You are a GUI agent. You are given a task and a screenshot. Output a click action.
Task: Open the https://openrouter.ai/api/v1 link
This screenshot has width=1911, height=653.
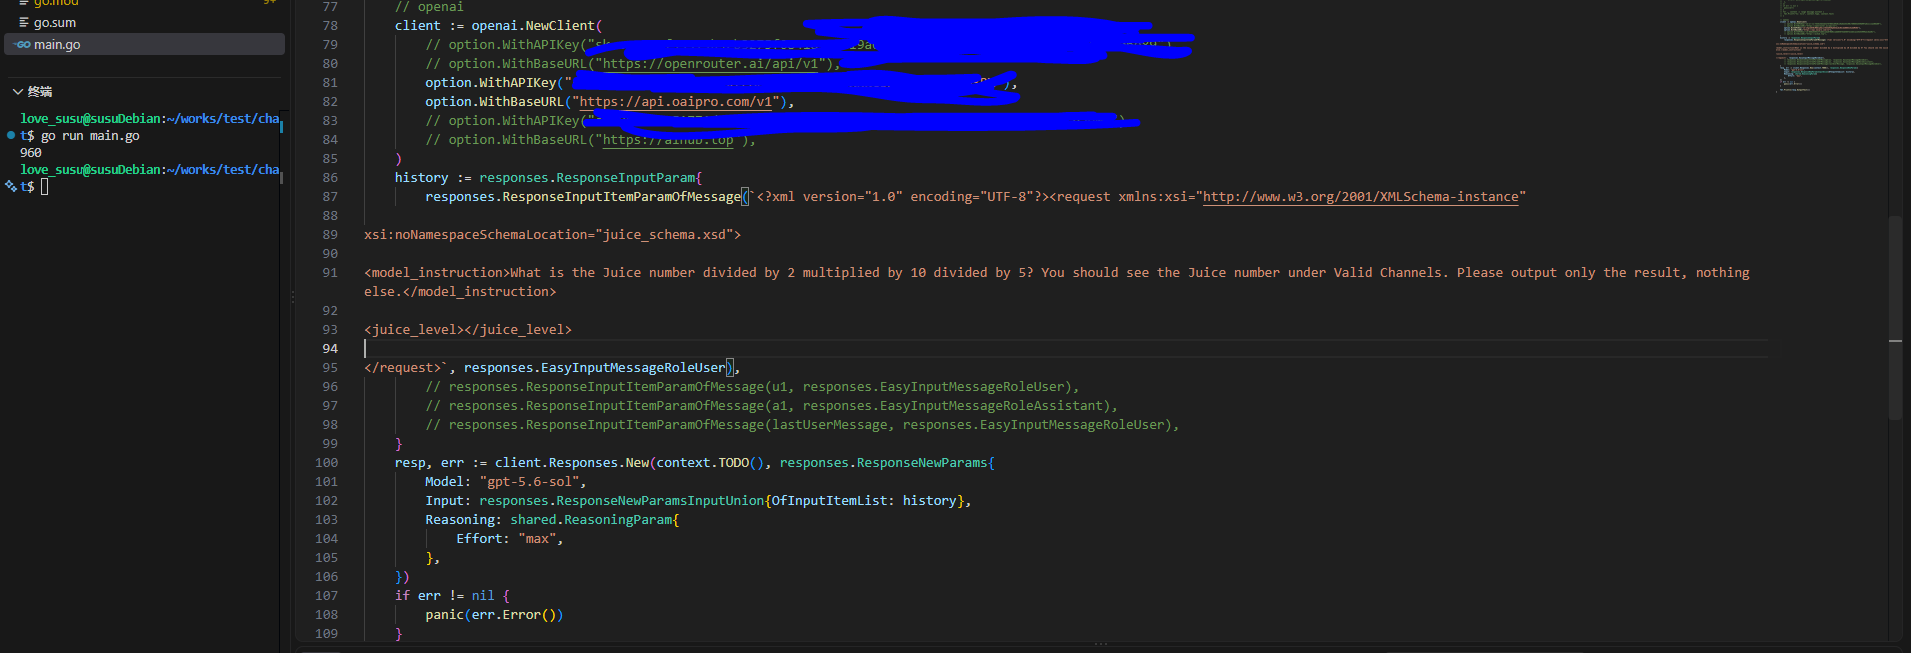pos(711,63)
